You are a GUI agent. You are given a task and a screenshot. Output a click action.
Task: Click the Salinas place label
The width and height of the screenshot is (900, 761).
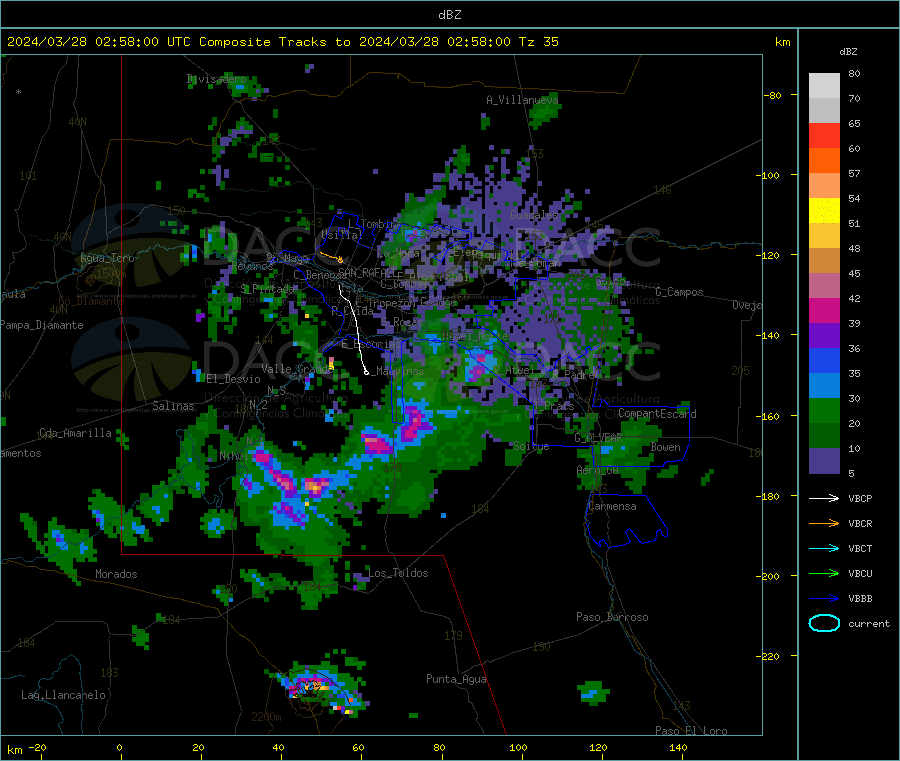[173, 406]
